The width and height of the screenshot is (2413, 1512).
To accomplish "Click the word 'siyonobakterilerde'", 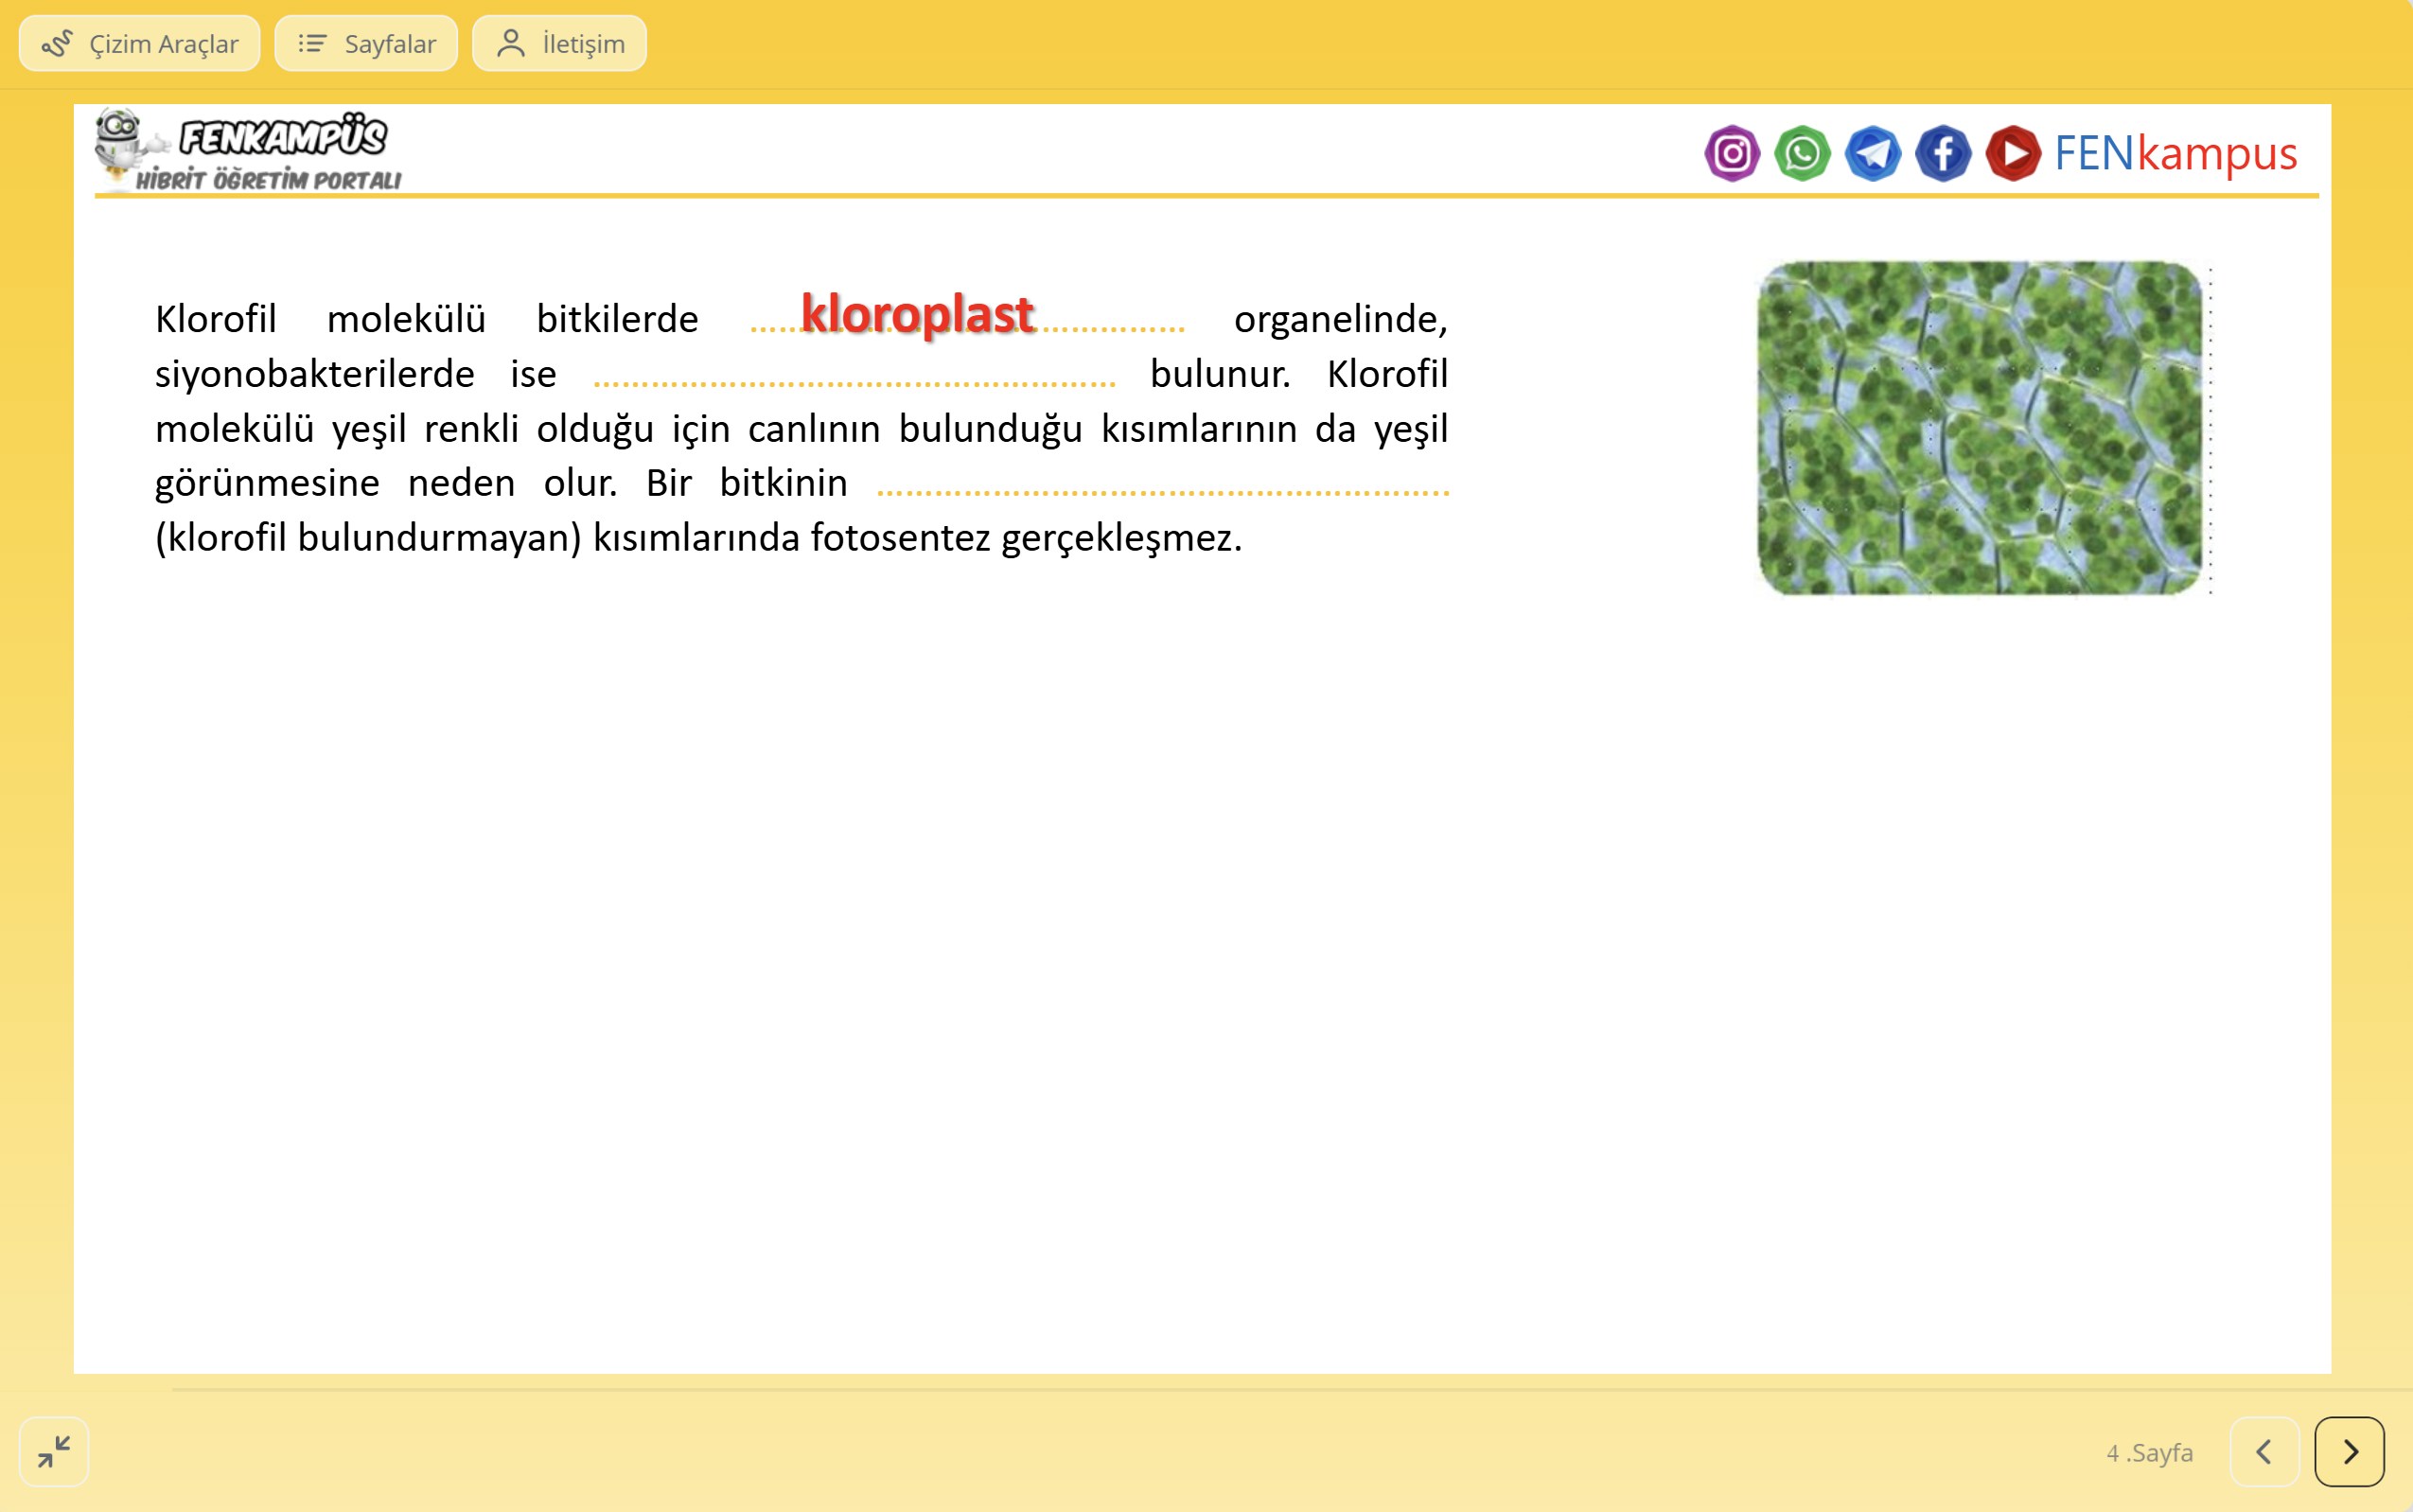I will 314,374.
